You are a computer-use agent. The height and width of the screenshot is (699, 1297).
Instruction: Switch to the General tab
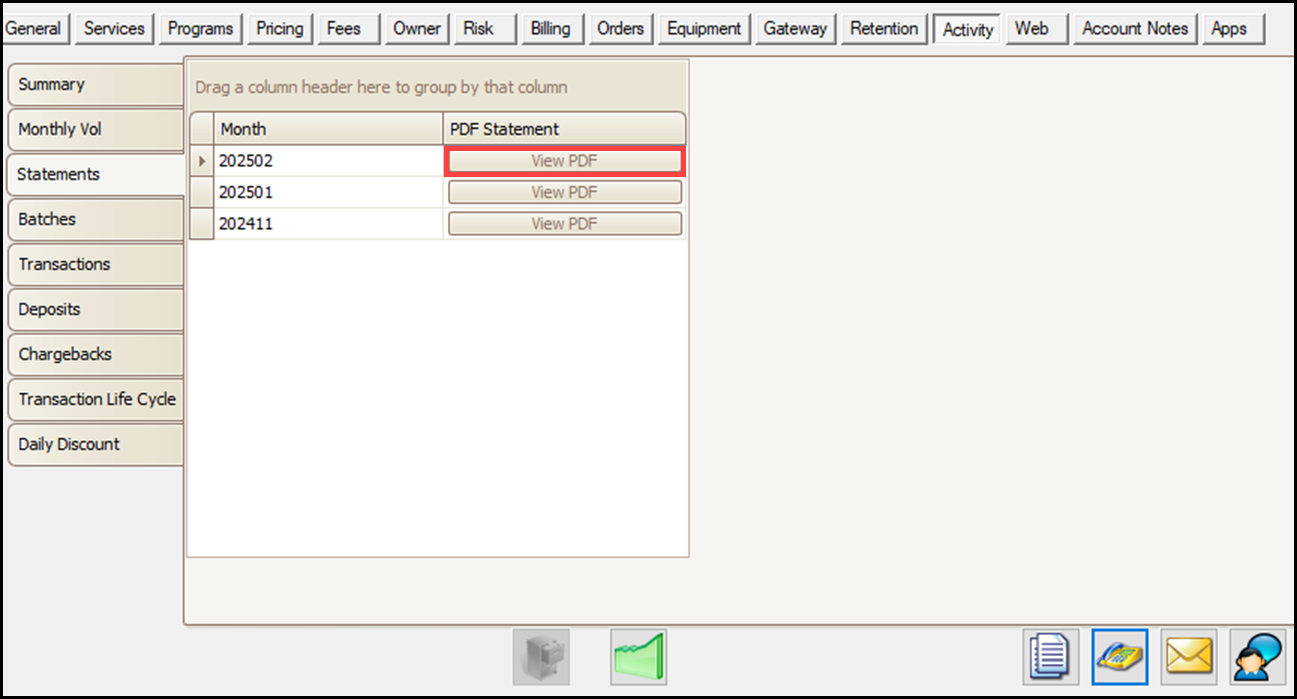point(34,29)
